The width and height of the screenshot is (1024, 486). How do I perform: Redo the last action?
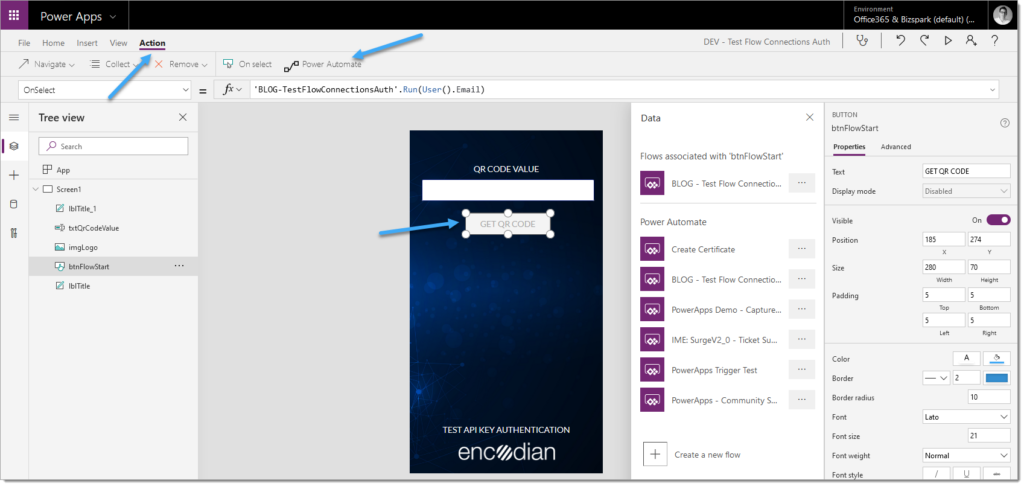pyautogui.click(x=924, y=41)
